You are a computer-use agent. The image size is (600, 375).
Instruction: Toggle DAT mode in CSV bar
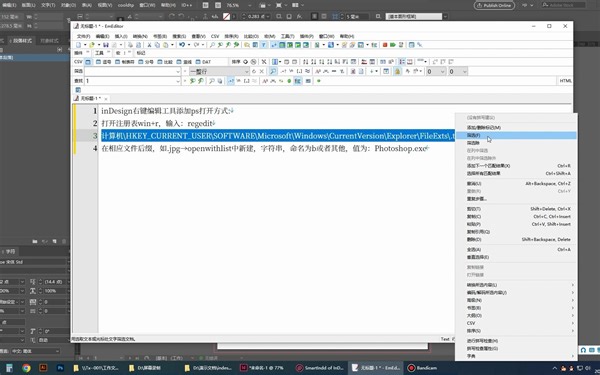point(203,62)
